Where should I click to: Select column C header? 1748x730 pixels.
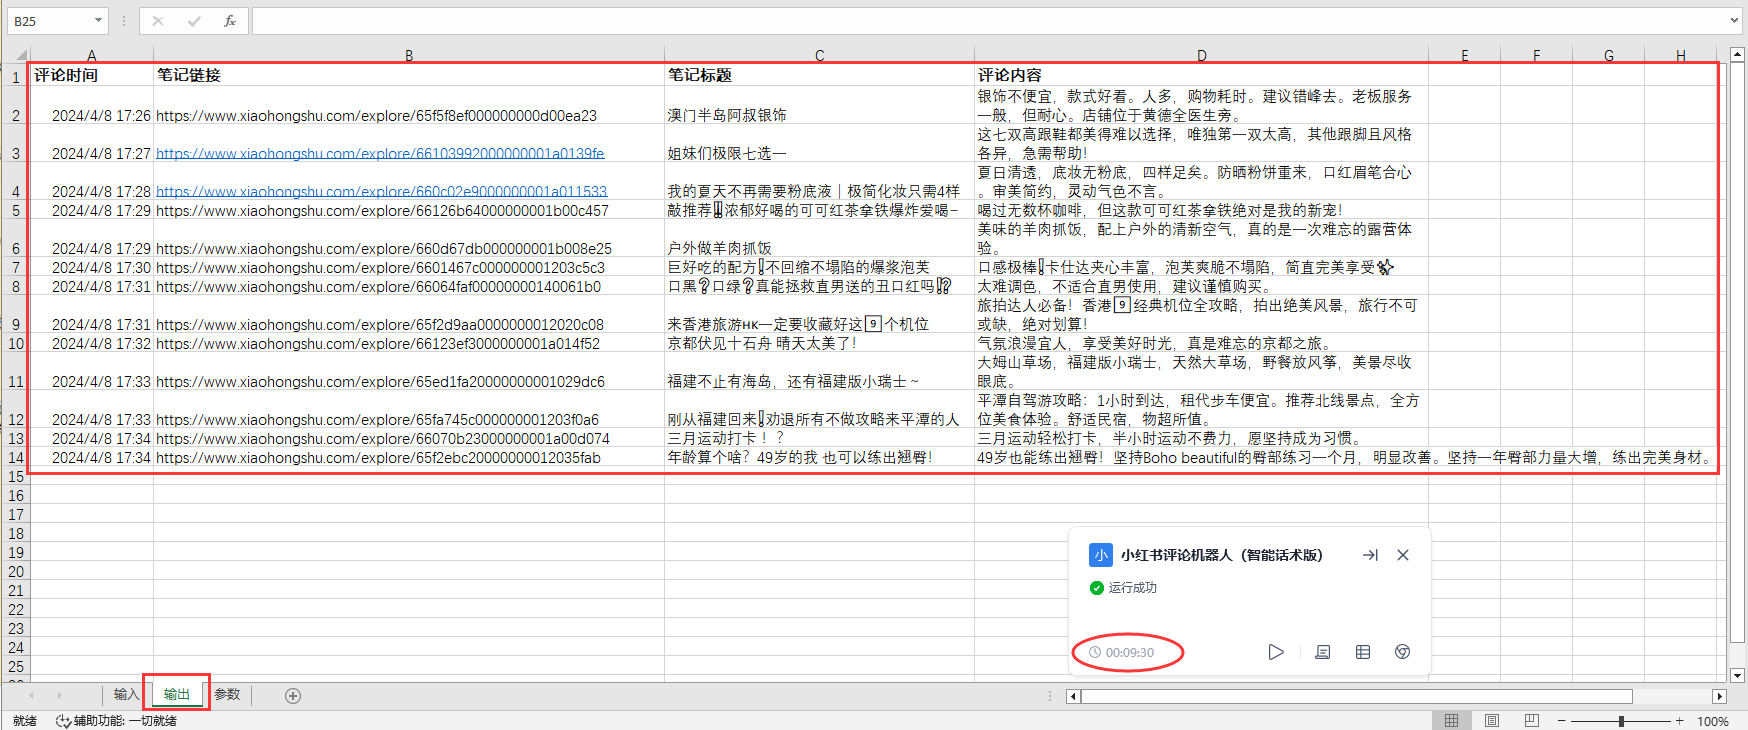(x=820, y=56)
